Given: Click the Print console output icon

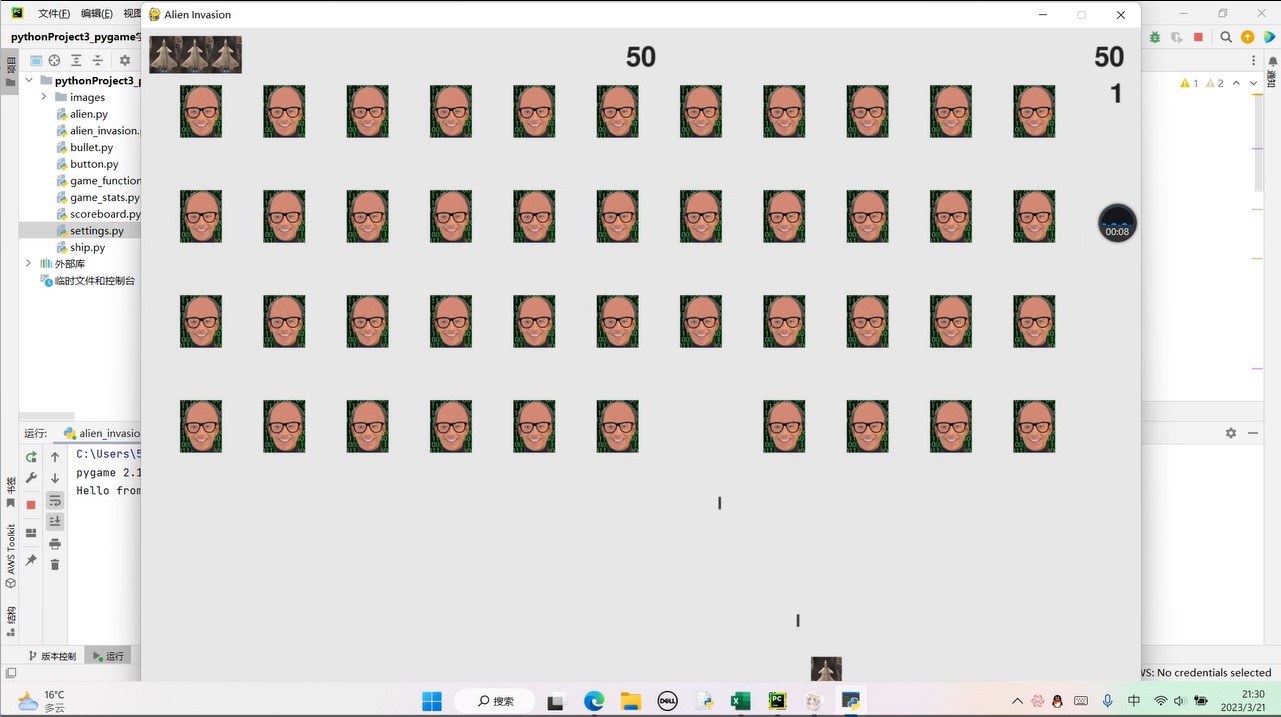Looking at the screenshot, I should pyautogui.click(x=55, y=544).
